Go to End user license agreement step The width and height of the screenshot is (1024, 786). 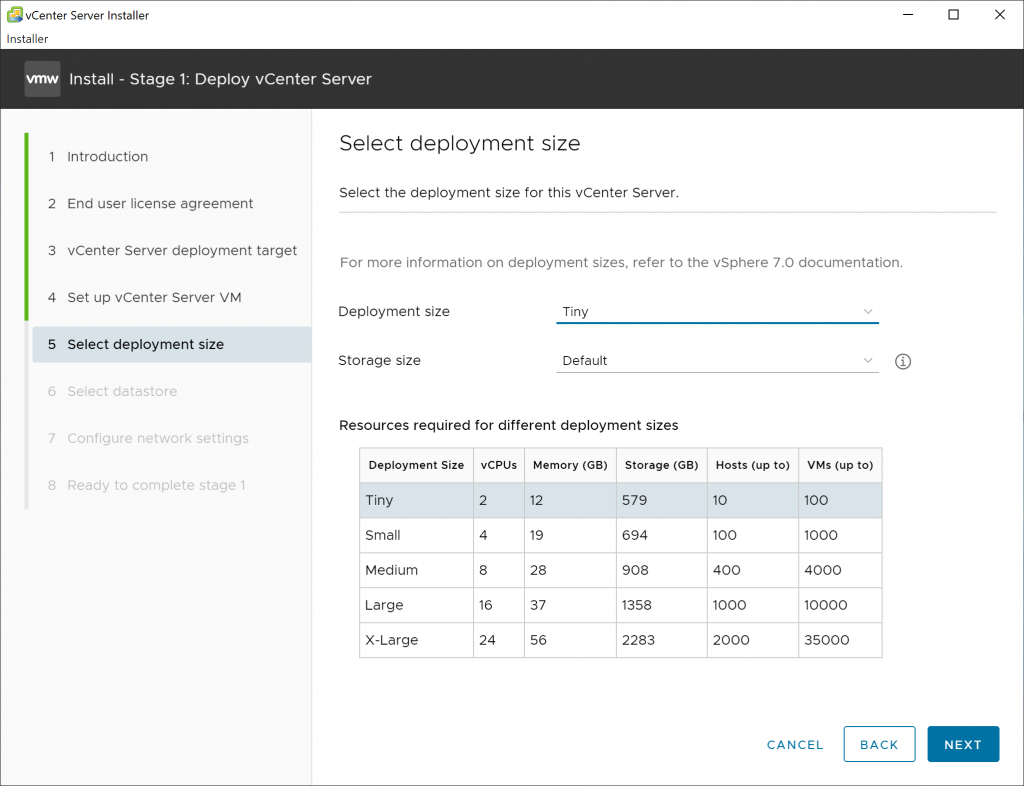(x=160, y=204)
